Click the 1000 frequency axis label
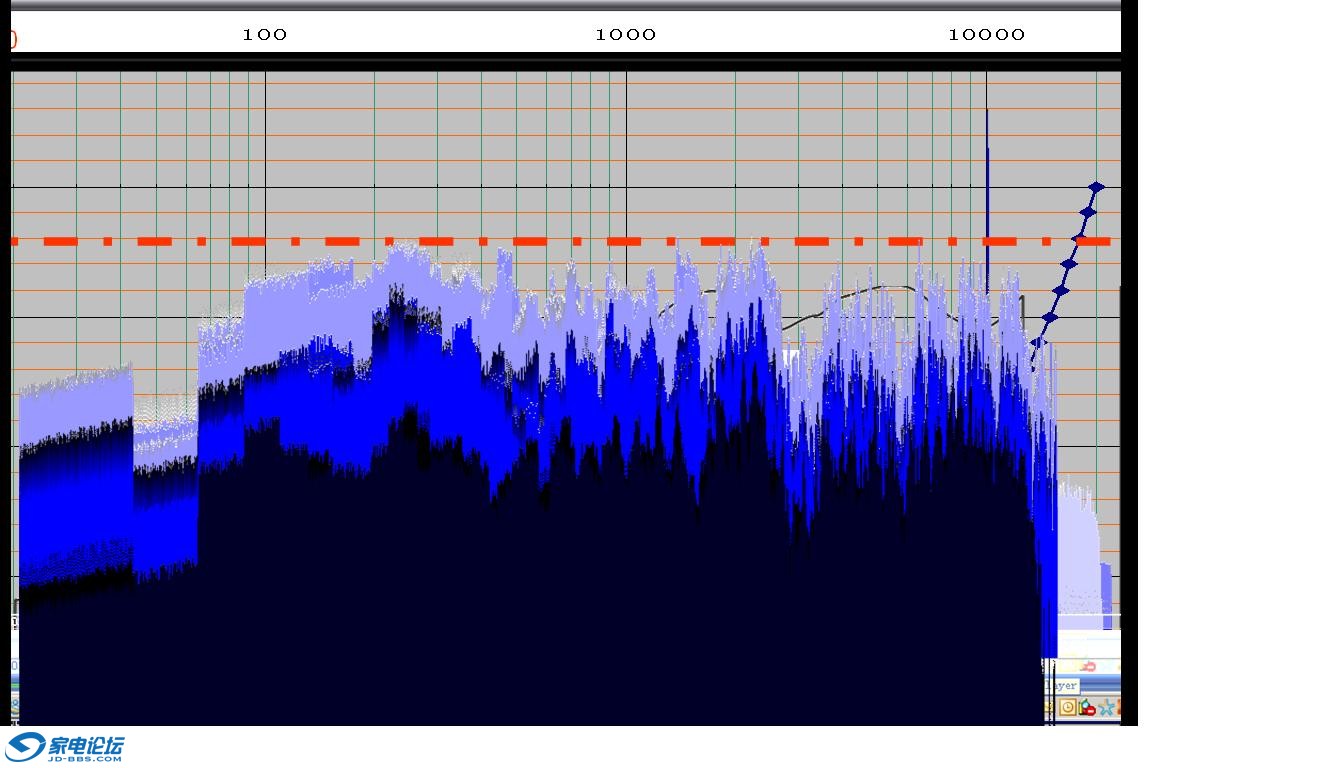This screenshot has height=768, width=1334. [625, 35]
